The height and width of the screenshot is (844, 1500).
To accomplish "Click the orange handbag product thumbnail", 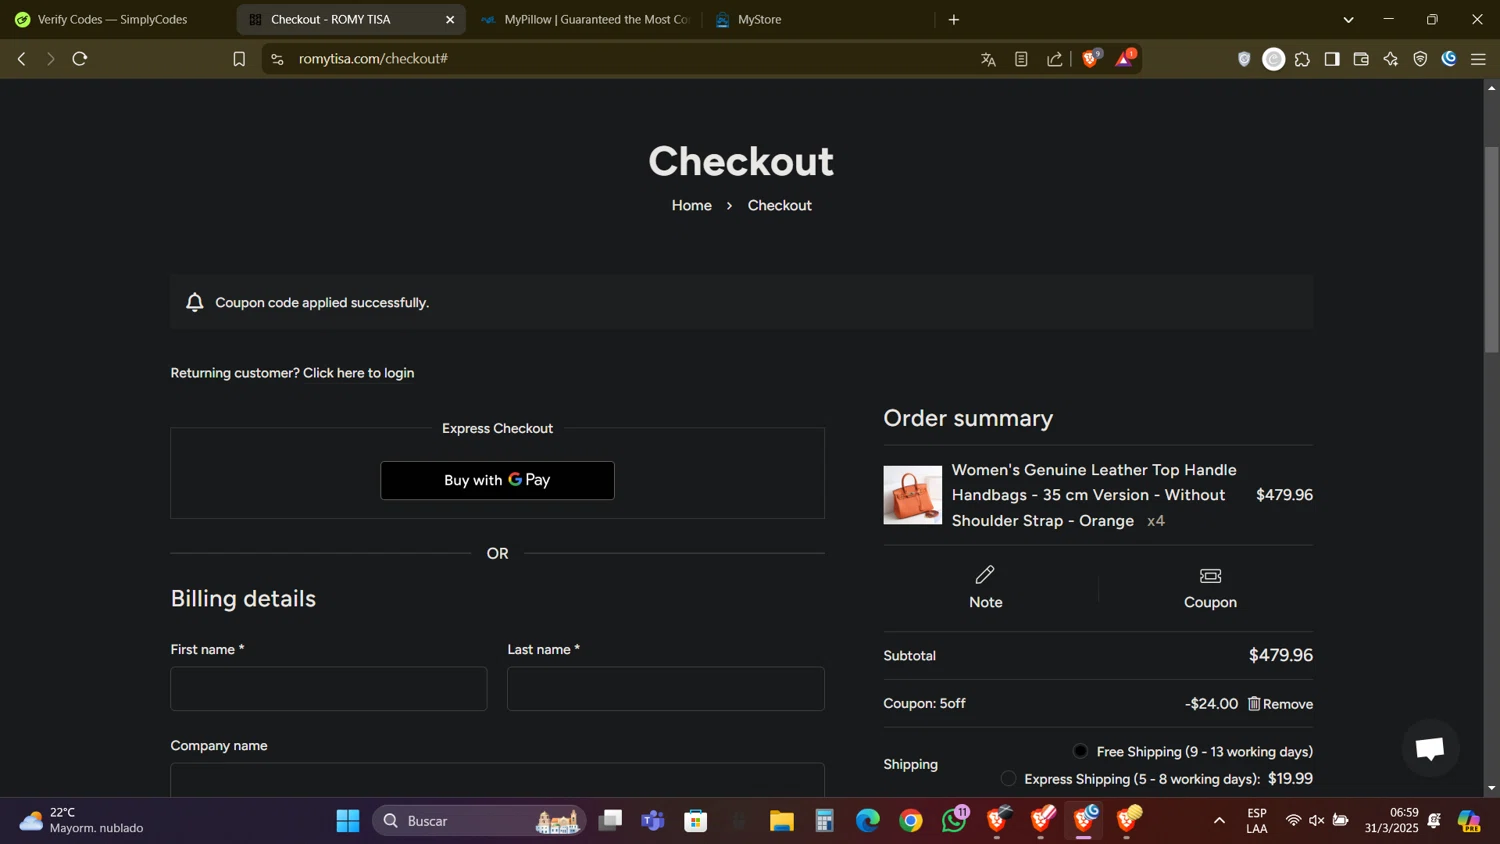I will coord(912,495).
